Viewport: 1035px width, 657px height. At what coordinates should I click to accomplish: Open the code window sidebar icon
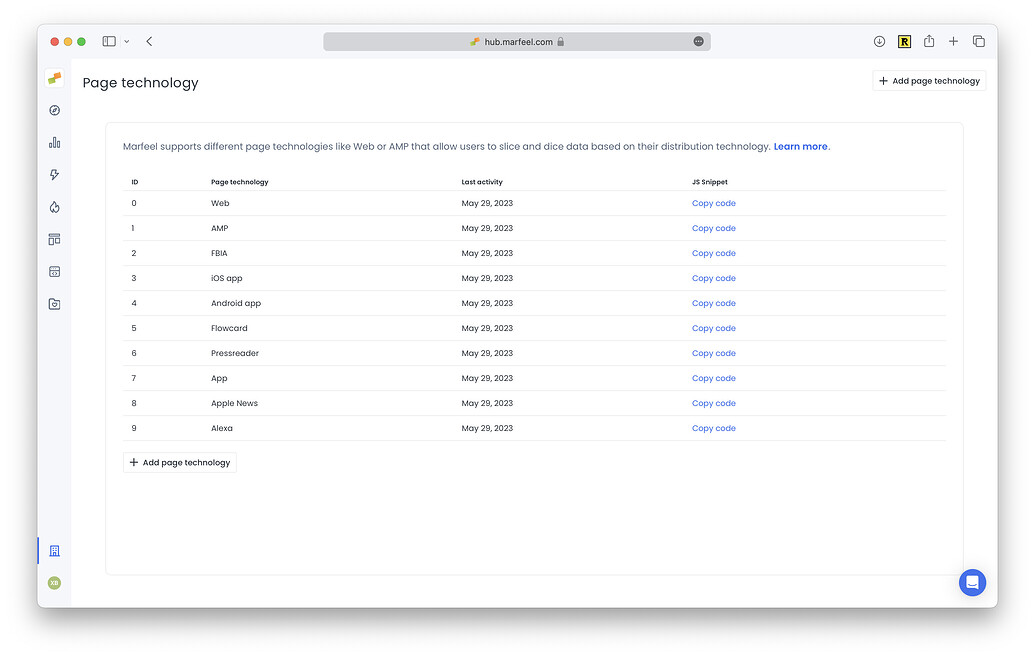point(54,271)
